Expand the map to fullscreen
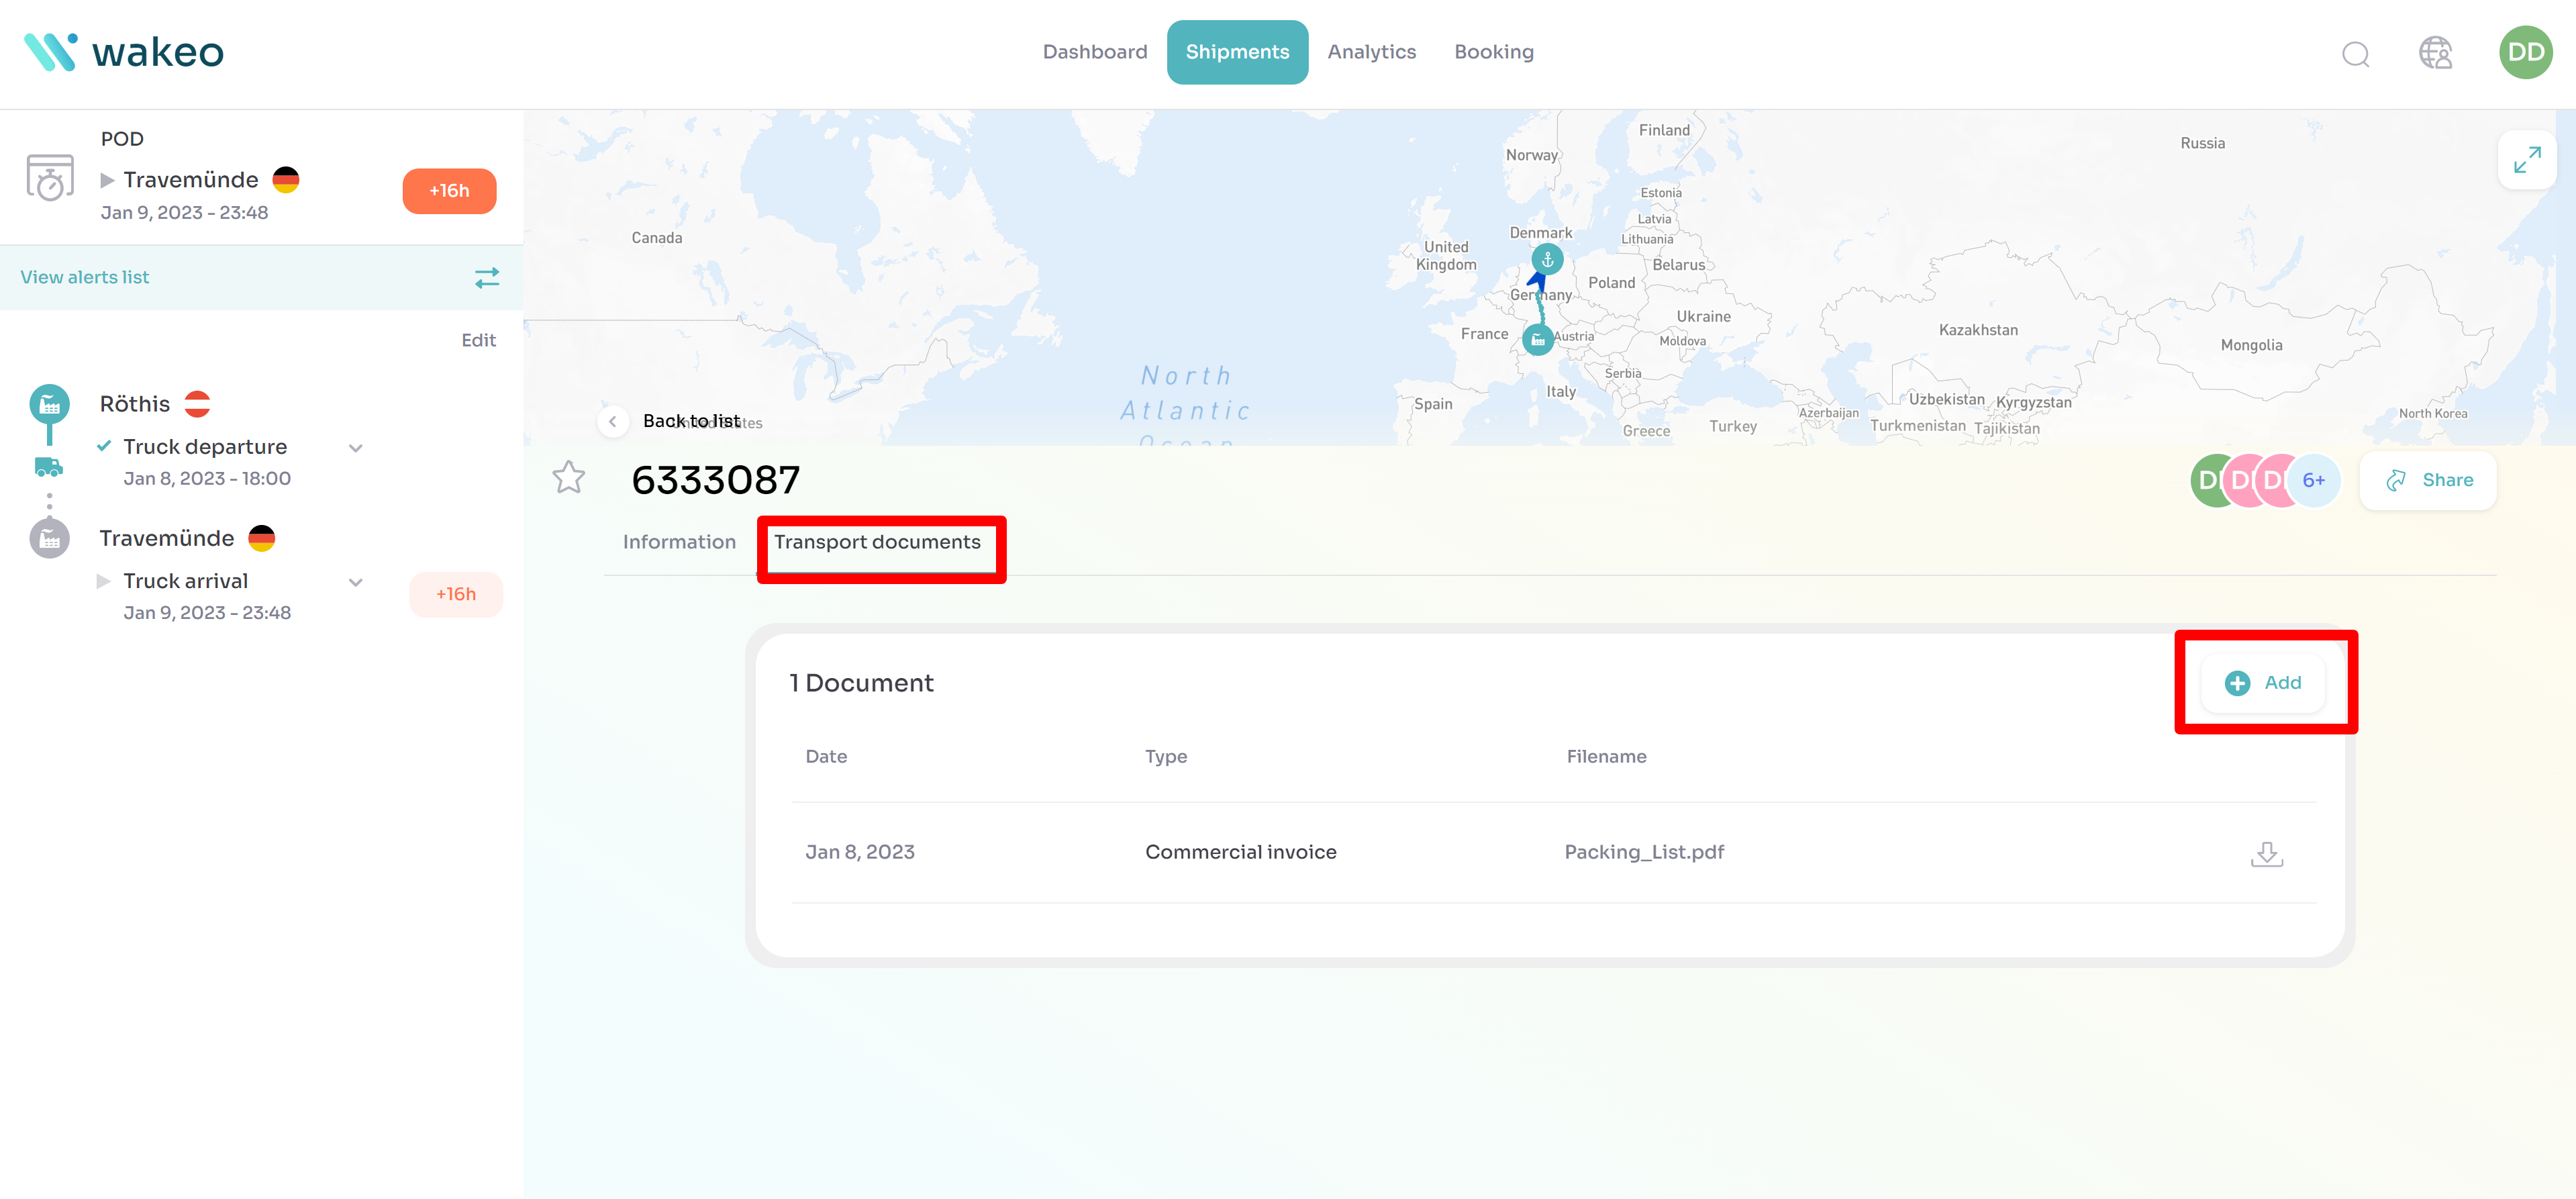 pyautogui.click(x=2526, y=160)
